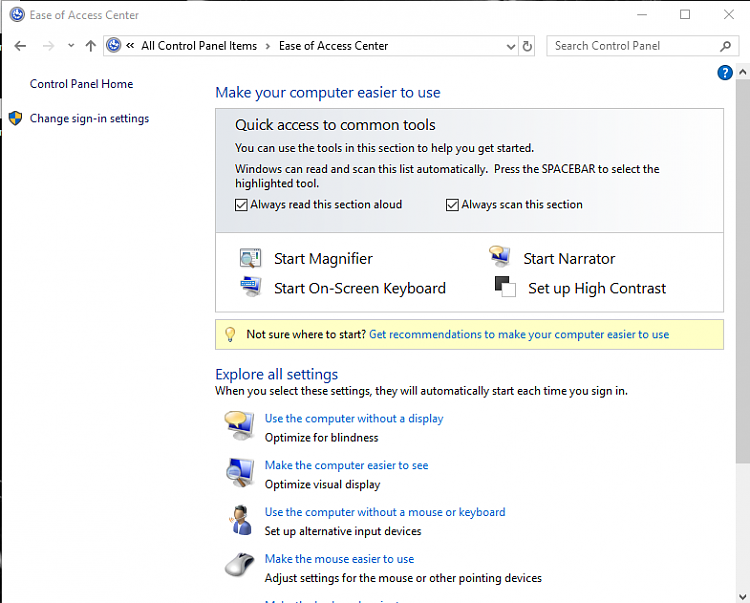Click the Start Narrator icon
The image size is (750, 603).
tap(500, 258)
